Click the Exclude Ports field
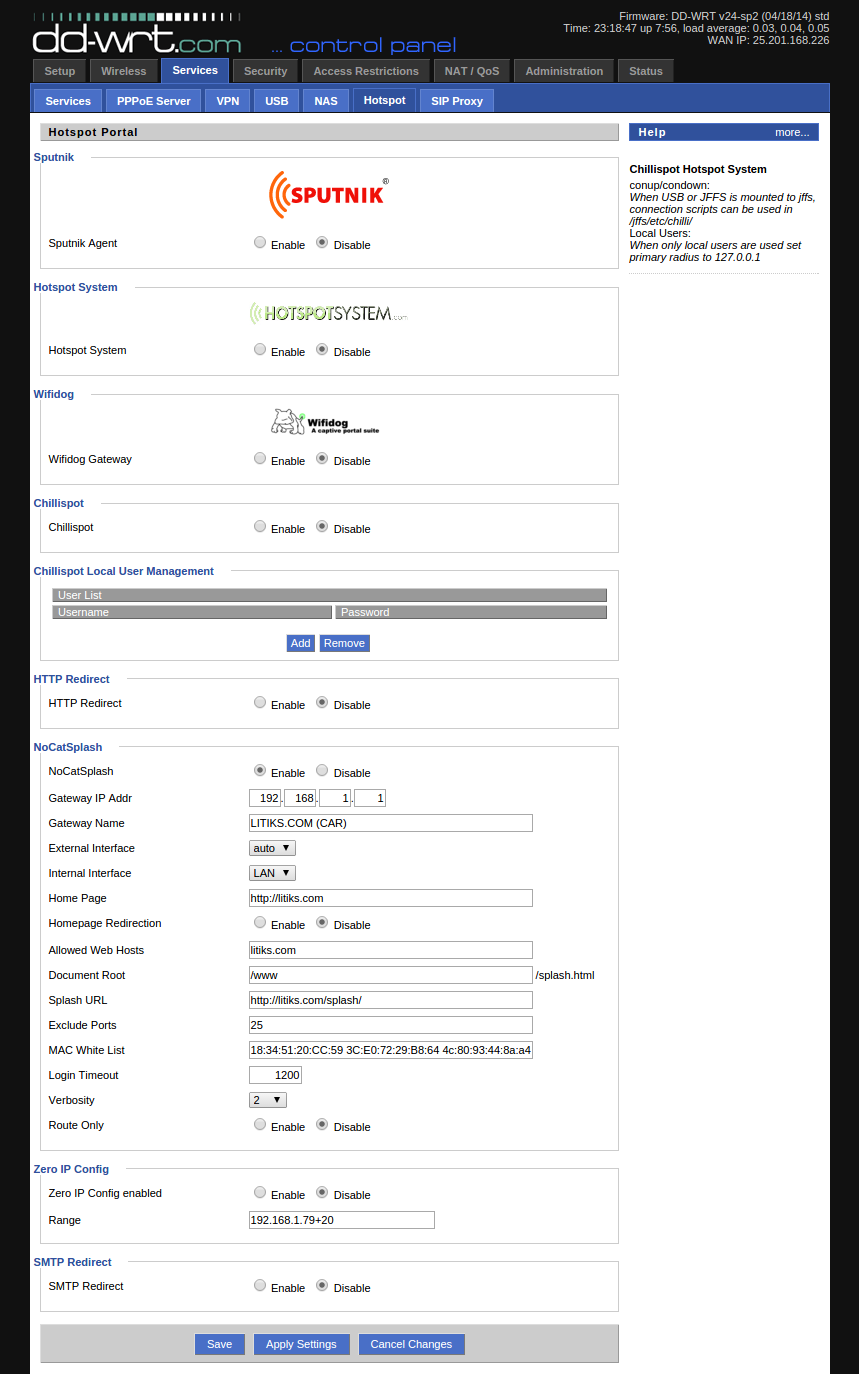This screenshot has height=1374, width=859. click(x=391, y=1025)
